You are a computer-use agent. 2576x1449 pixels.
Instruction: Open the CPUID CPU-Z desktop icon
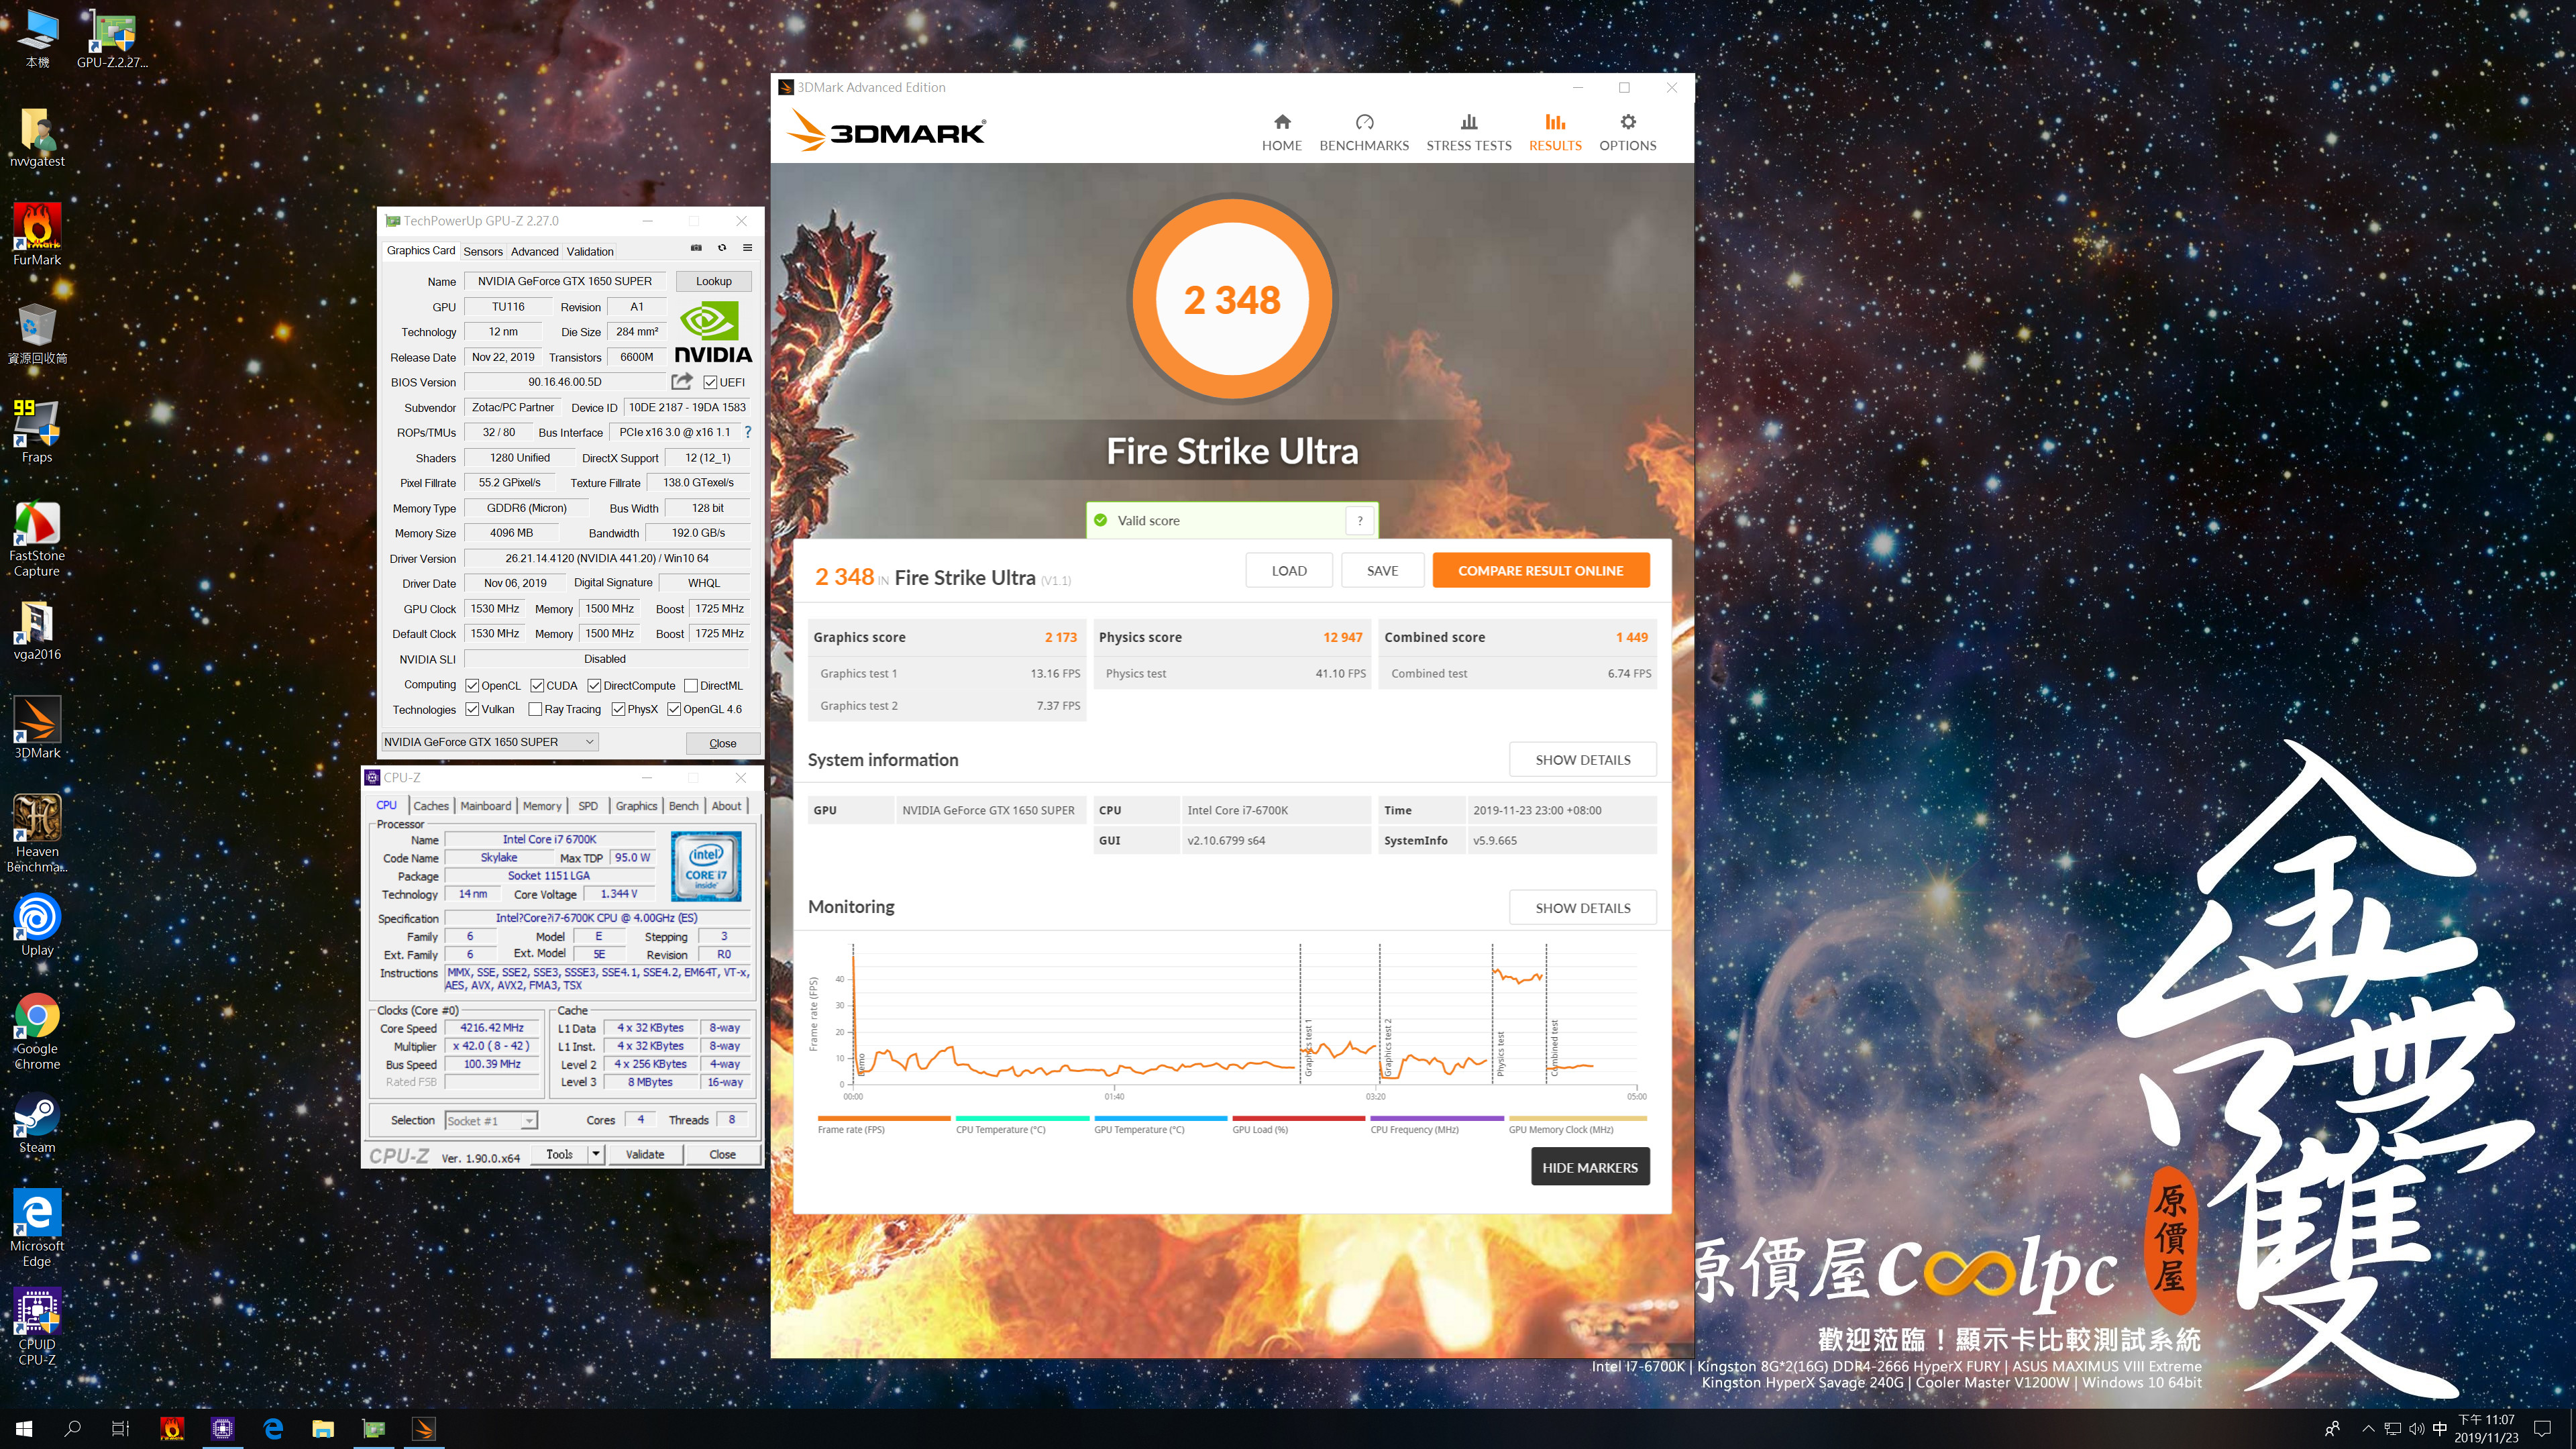coord(37,1327)
